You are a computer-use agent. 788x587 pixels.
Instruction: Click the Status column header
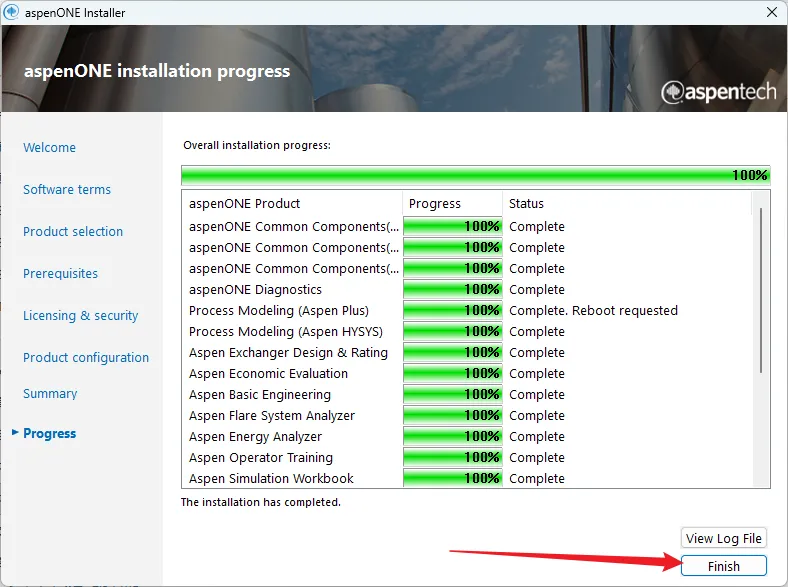coord(627,204)
